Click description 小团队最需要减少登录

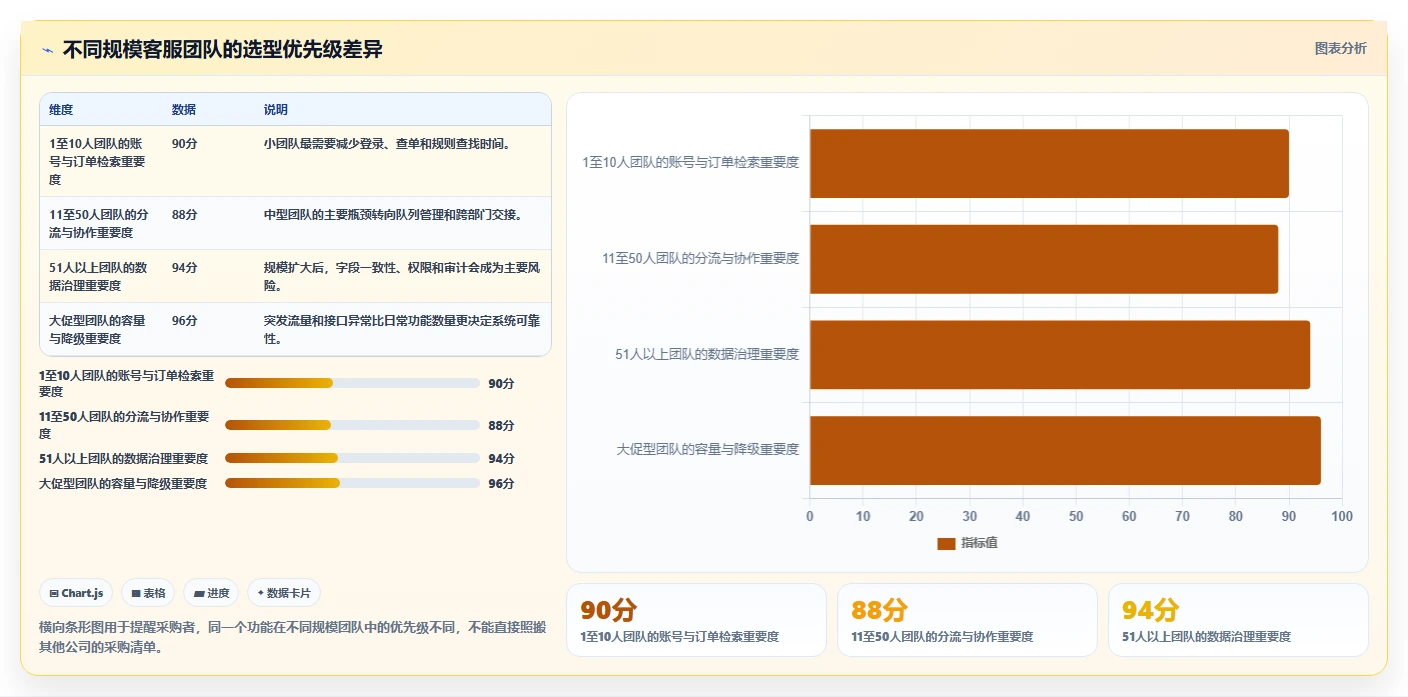(x=388, y=144)
